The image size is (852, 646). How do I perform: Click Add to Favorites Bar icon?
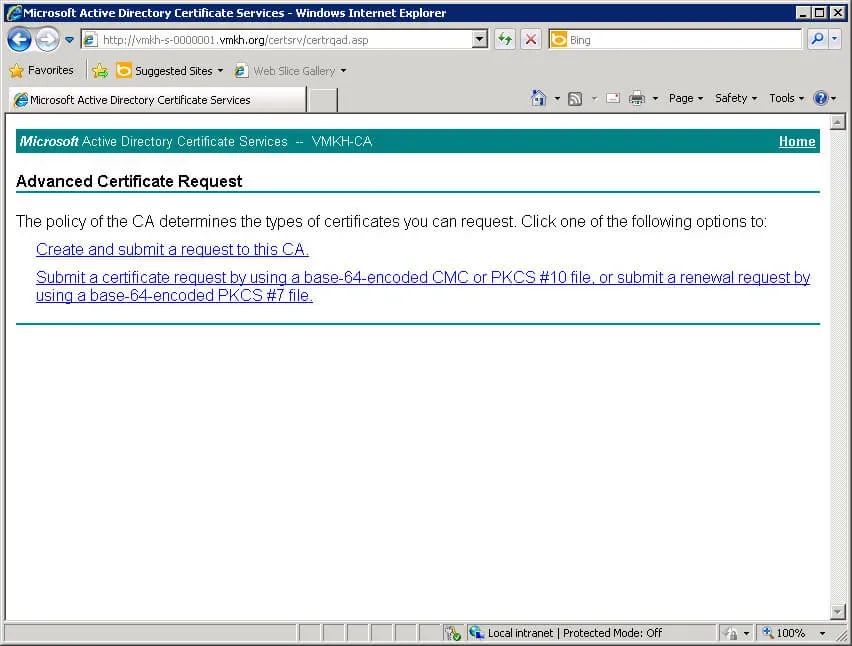coord(100,71)
